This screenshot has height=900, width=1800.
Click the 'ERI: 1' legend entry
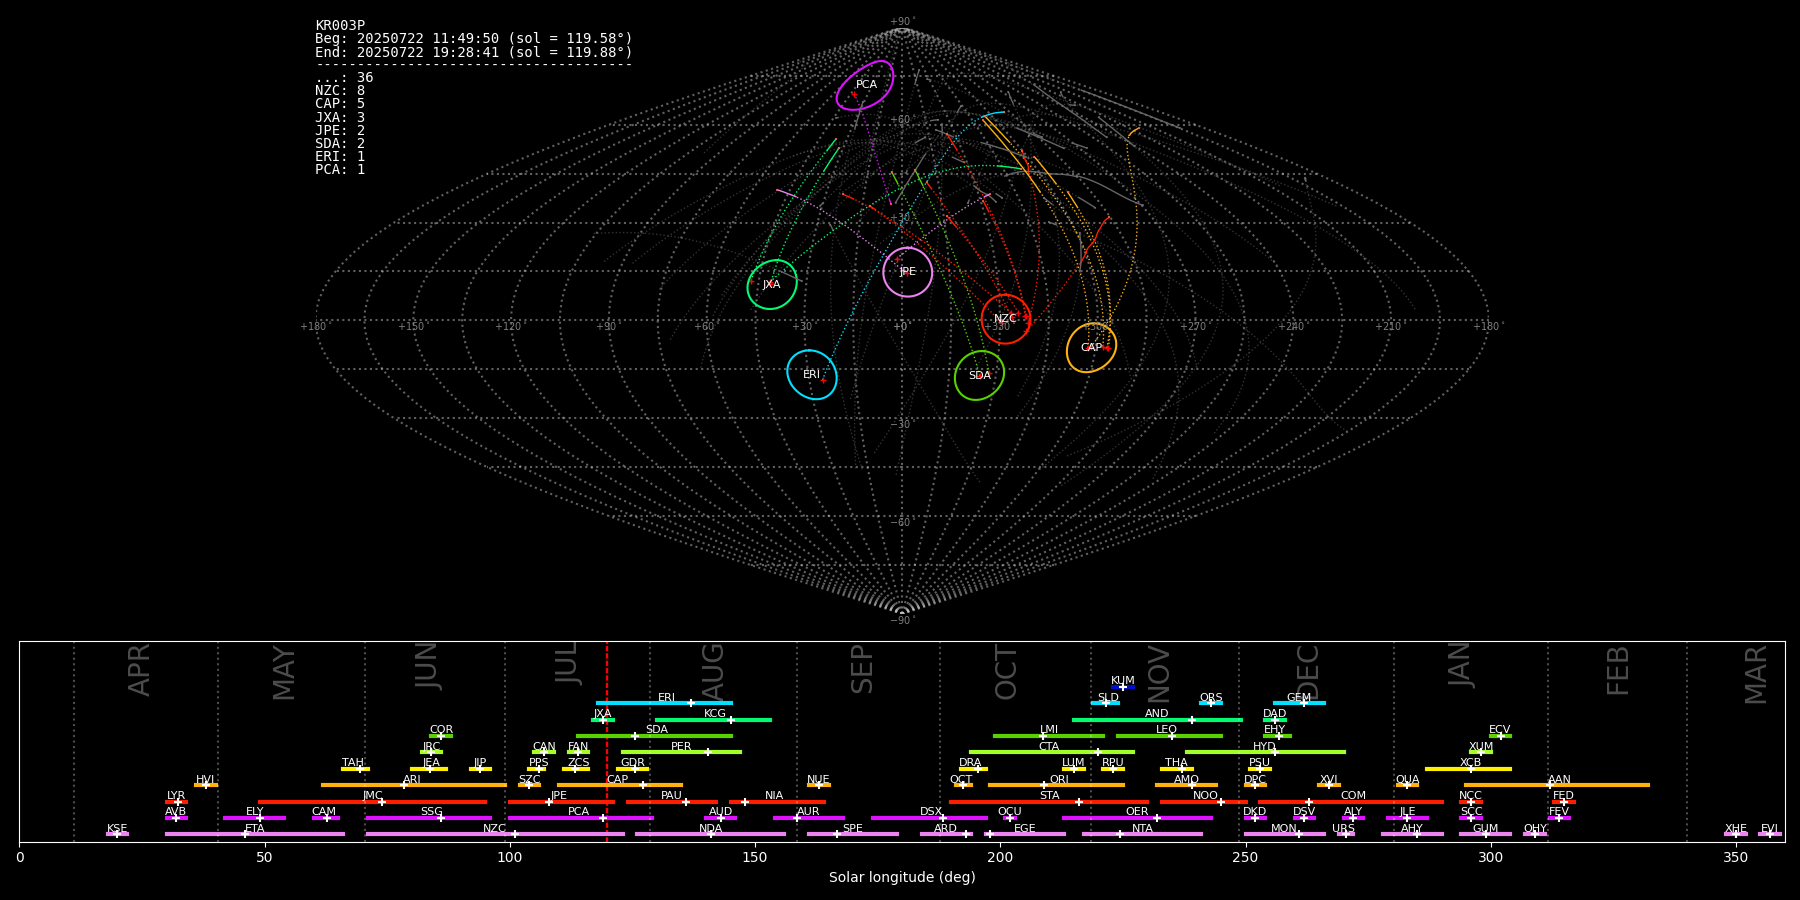[x=340, y=156]
